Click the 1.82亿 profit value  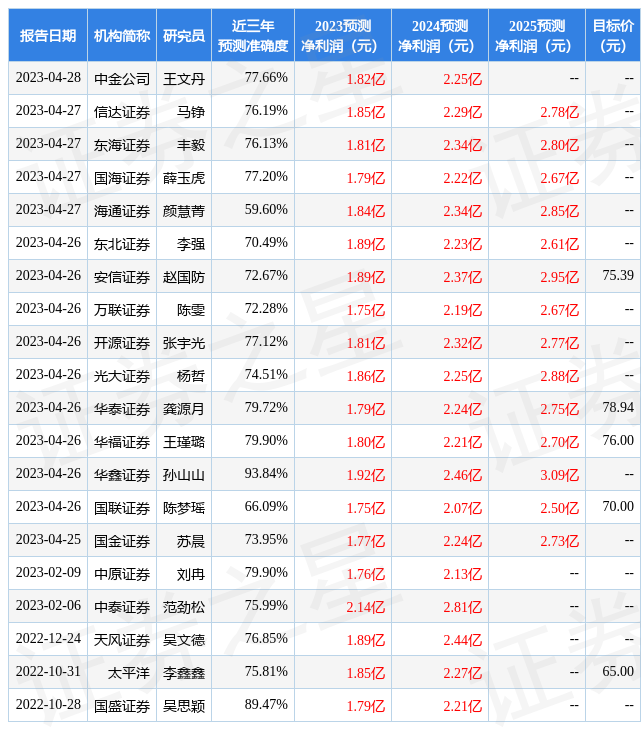[x=365, y=79]
